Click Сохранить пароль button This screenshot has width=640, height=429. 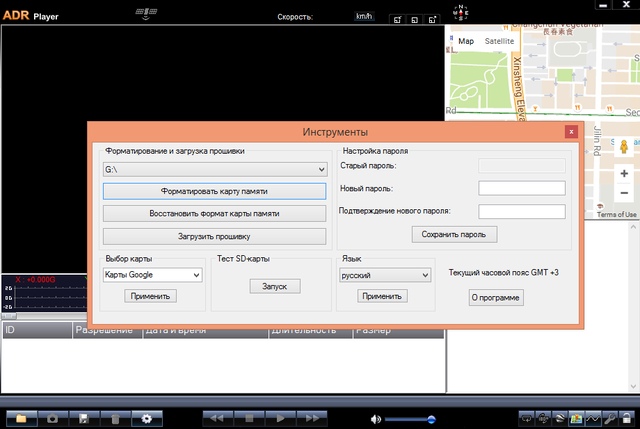click(453, 234)
